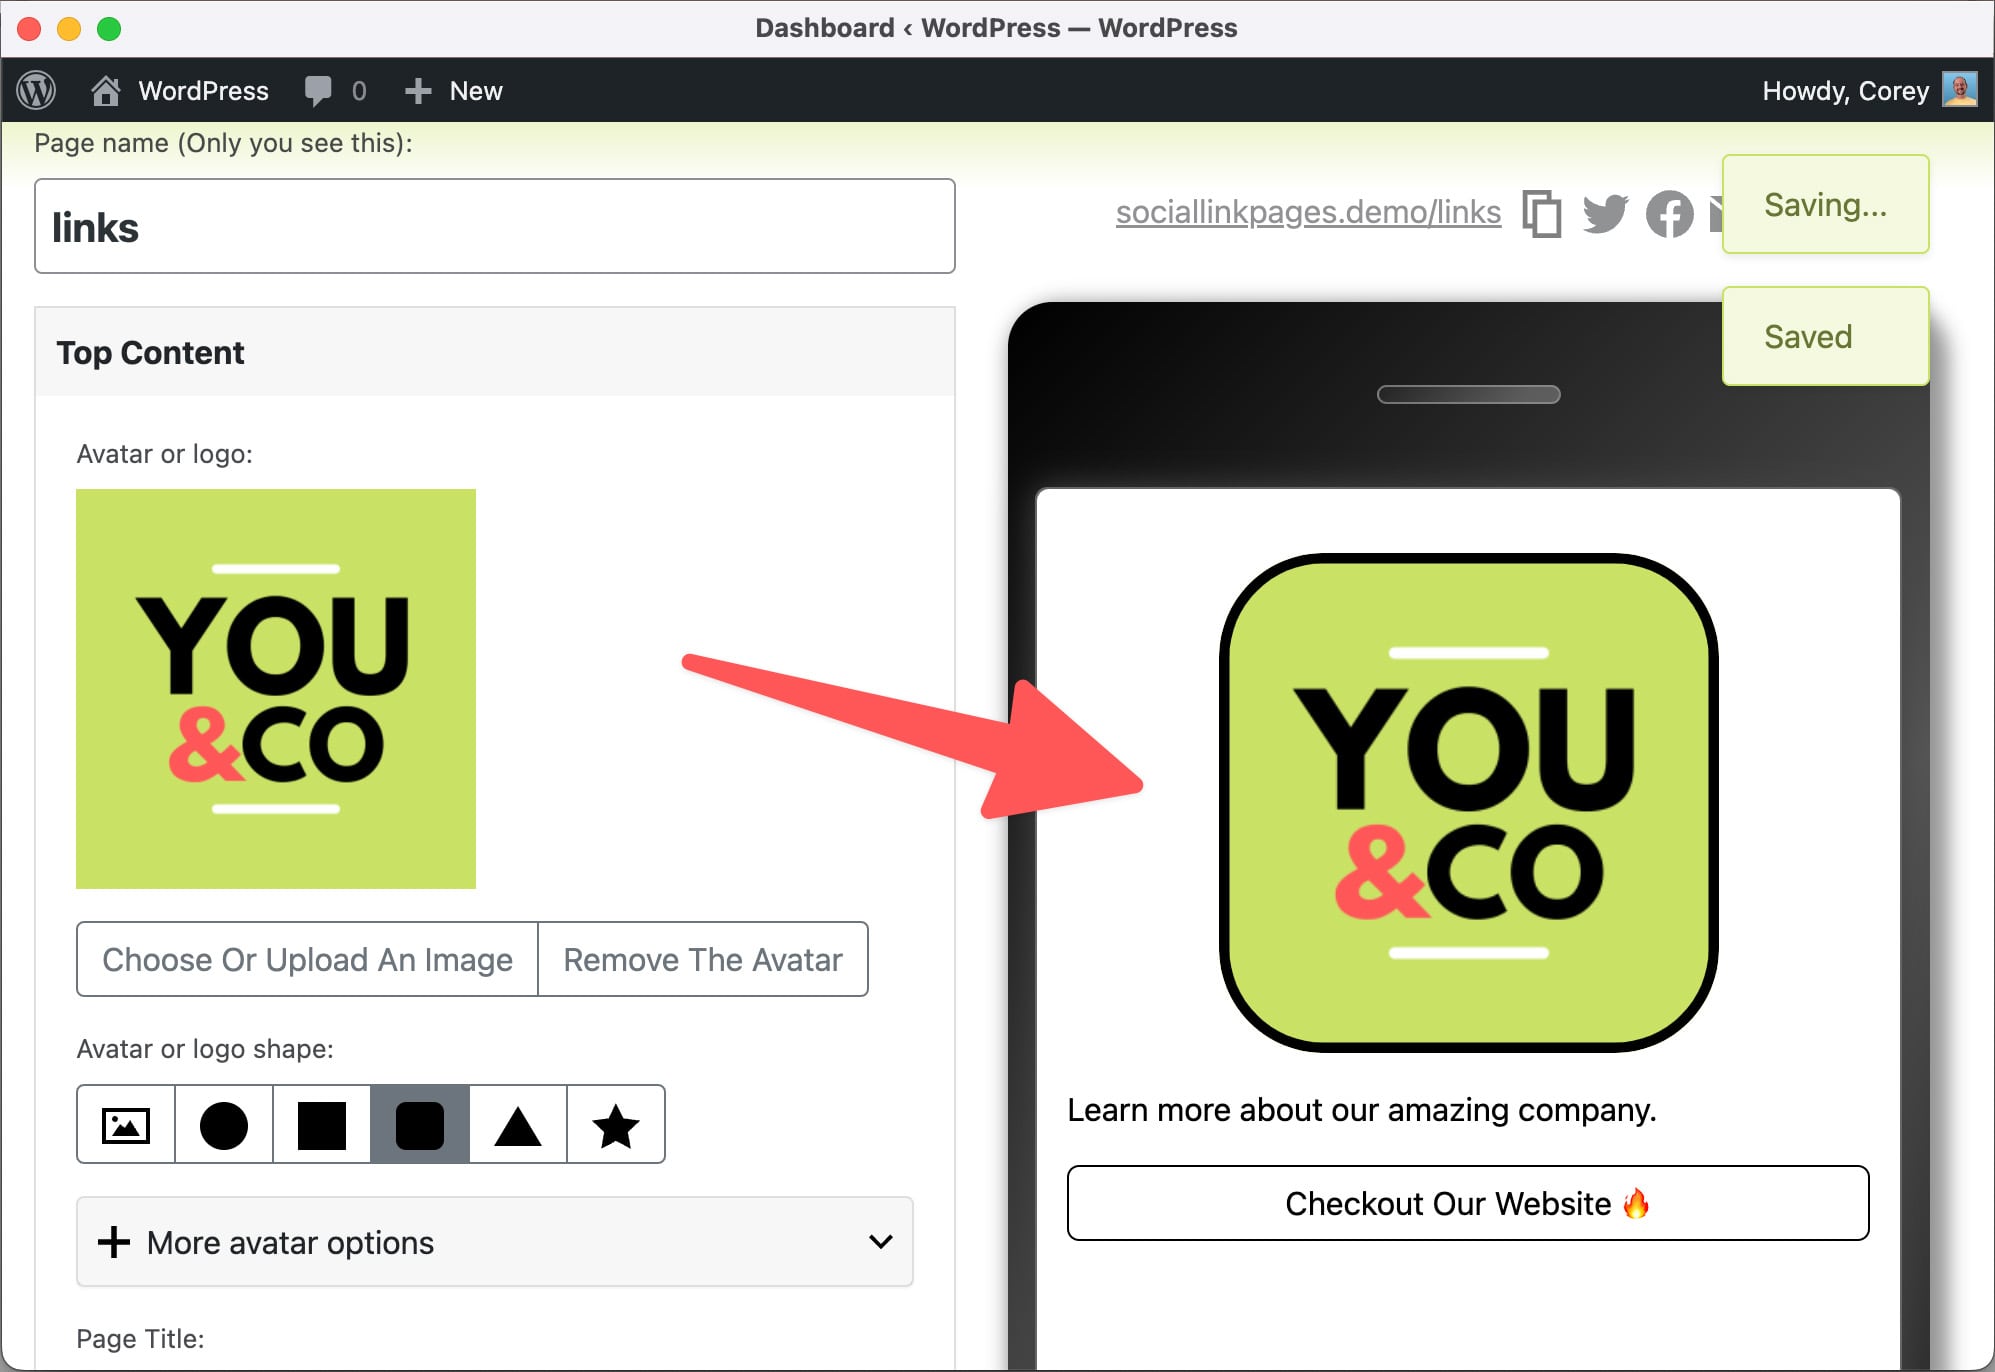Select the circle avatar shape

point(224,1125)
